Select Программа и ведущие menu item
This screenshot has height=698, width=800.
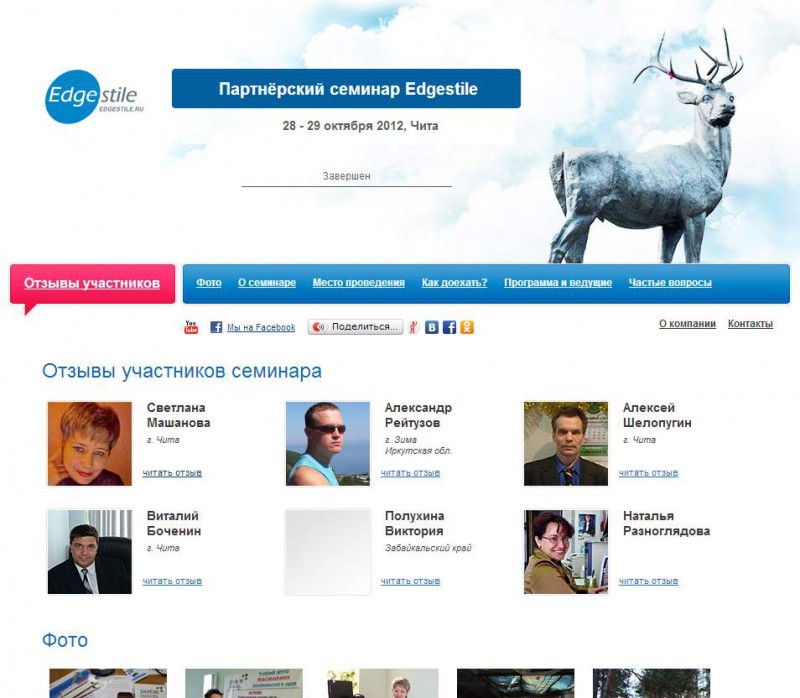pyautogui.click(x=558, y=283)
